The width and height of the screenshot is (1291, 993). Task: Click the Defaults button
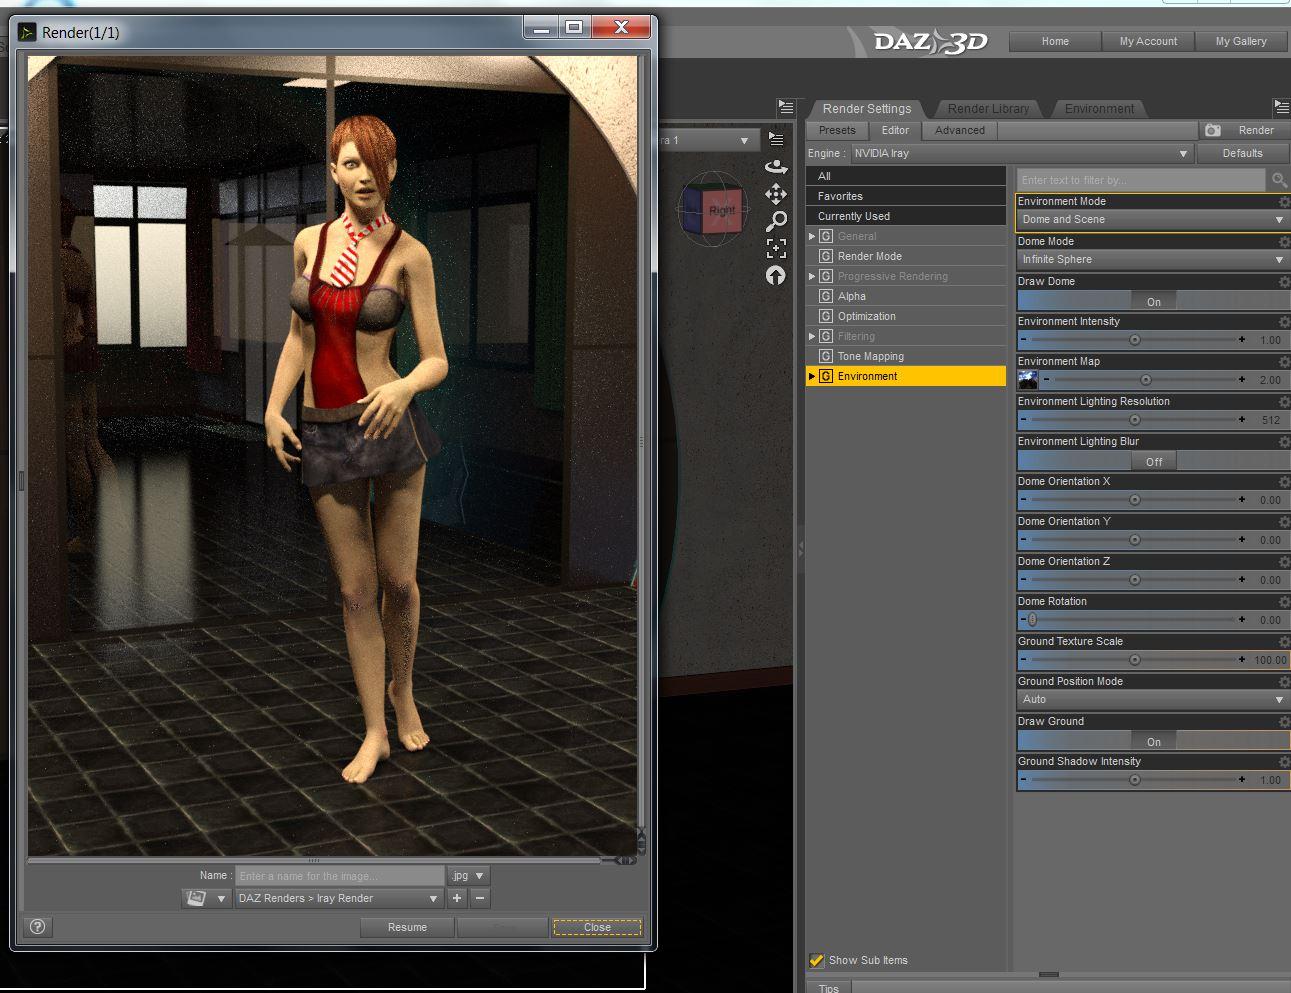1242,153
